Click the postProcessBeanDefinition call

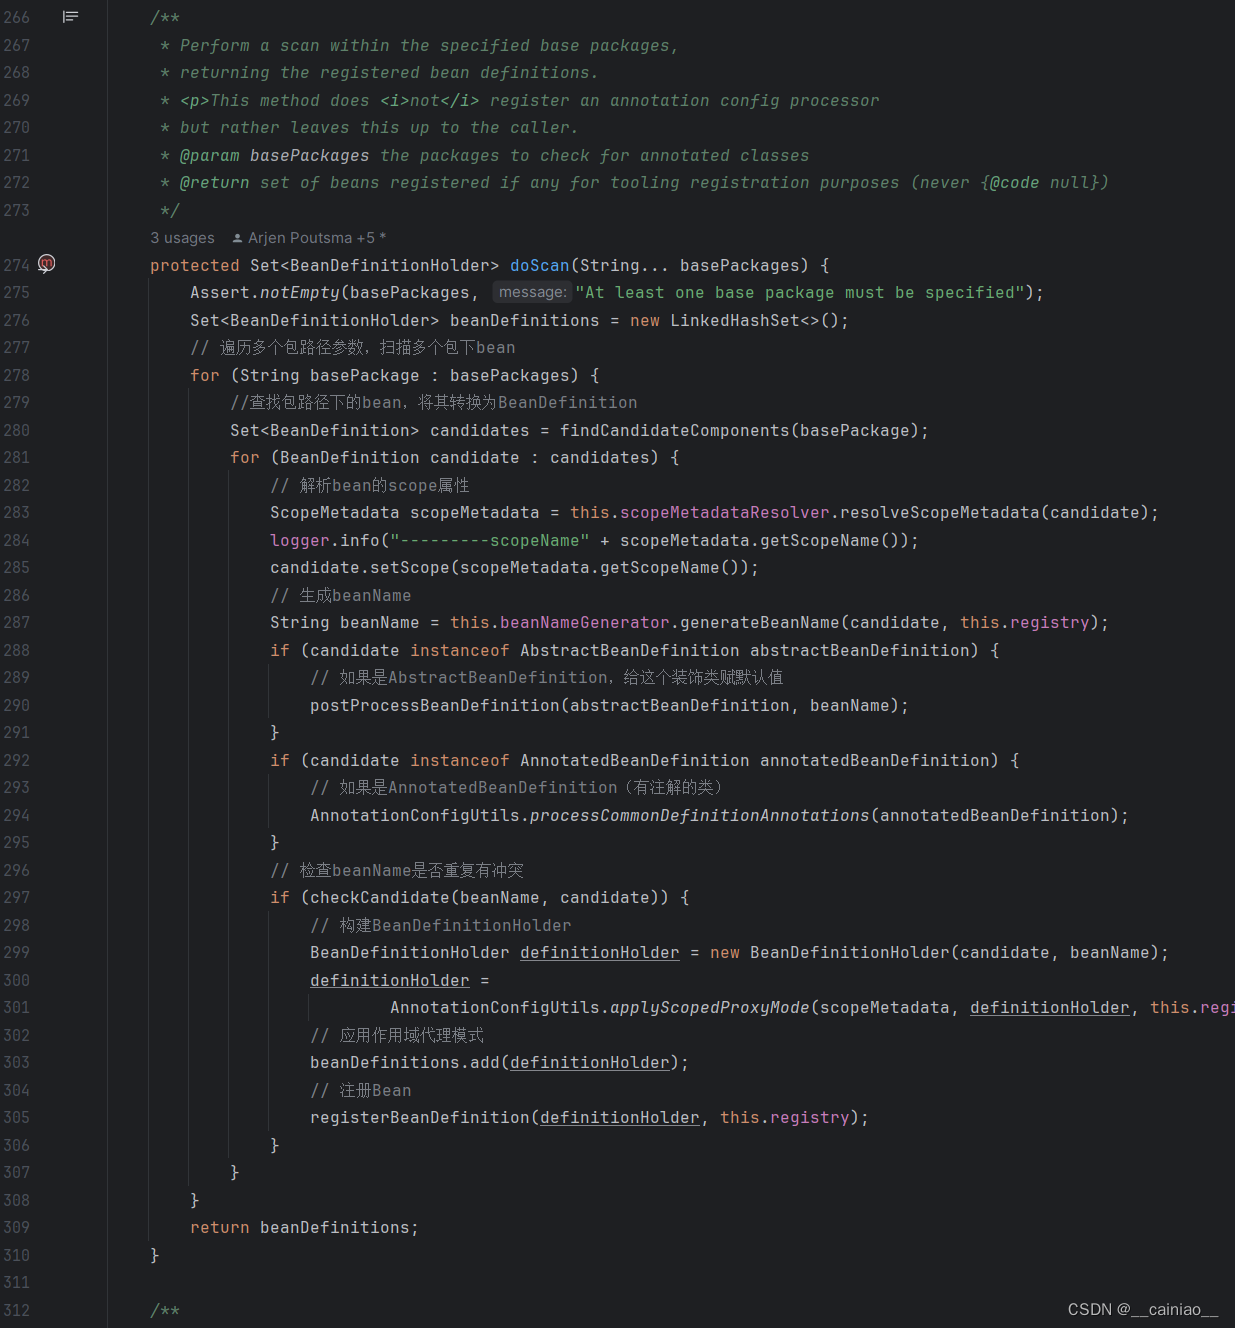point(435,705)
